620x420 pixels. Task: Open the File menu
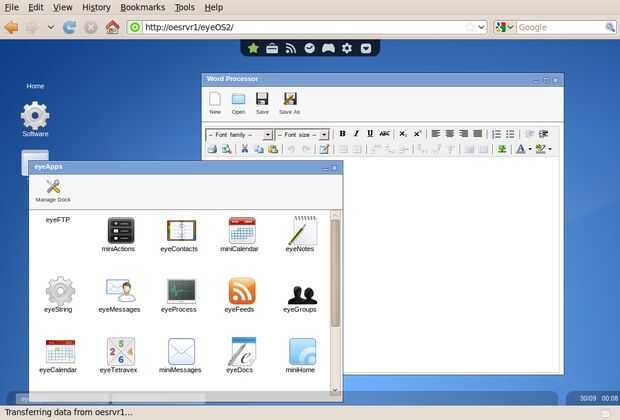click(11, 7)
